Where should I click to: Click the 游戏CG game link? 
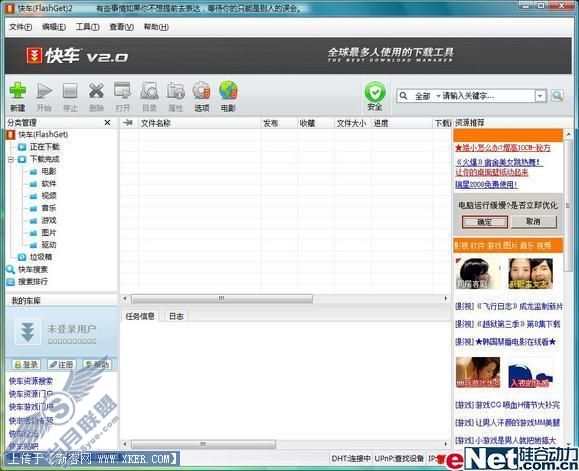507,405
